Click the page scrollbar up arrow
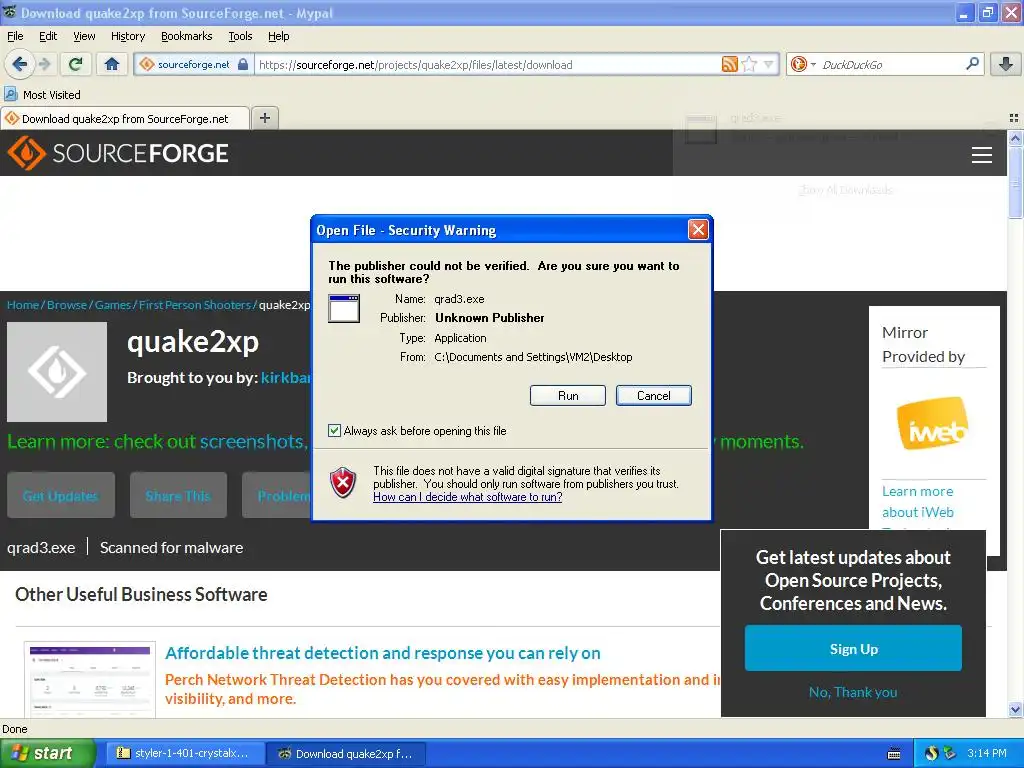1024x768 pixels. (1015, 138)
